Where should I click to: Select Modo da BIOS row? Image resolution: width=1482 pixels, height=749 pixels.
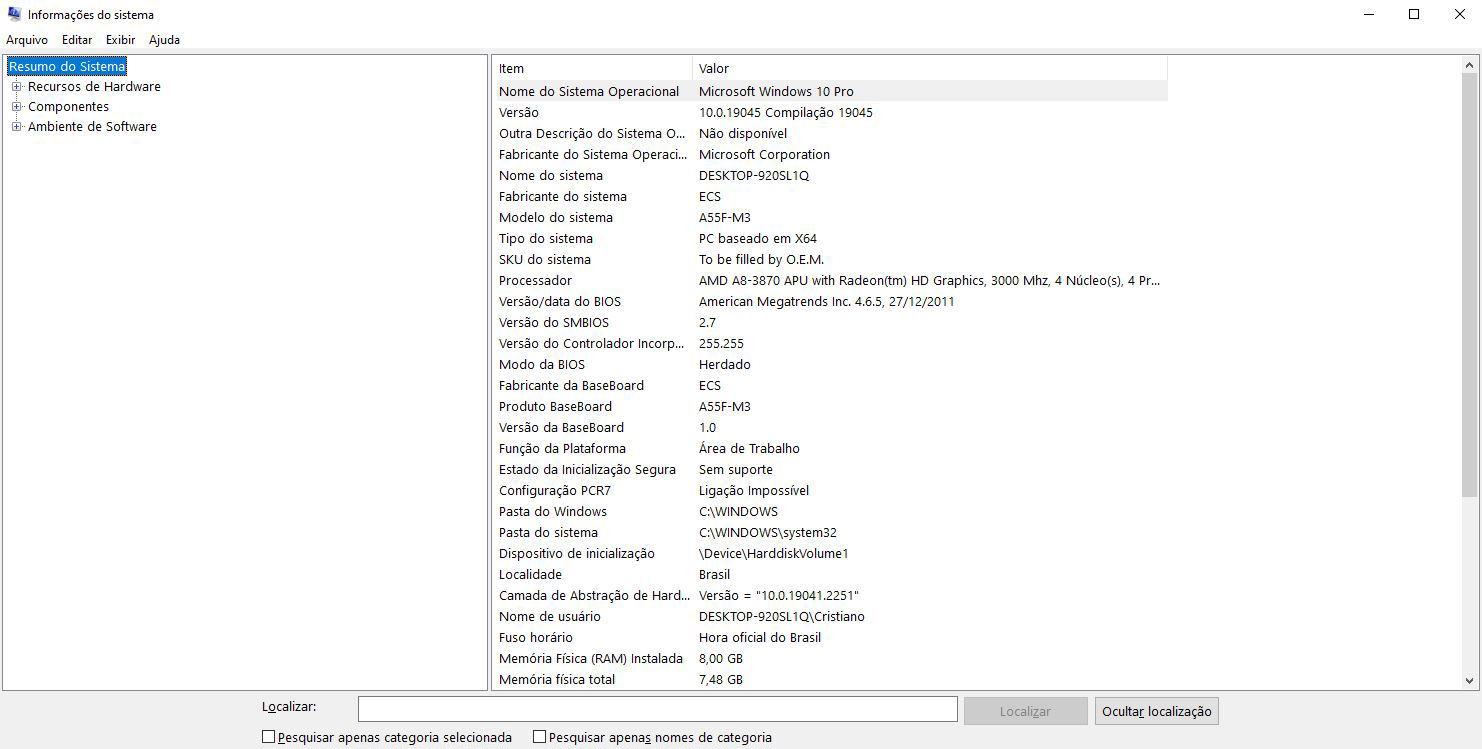click(830, 364)
